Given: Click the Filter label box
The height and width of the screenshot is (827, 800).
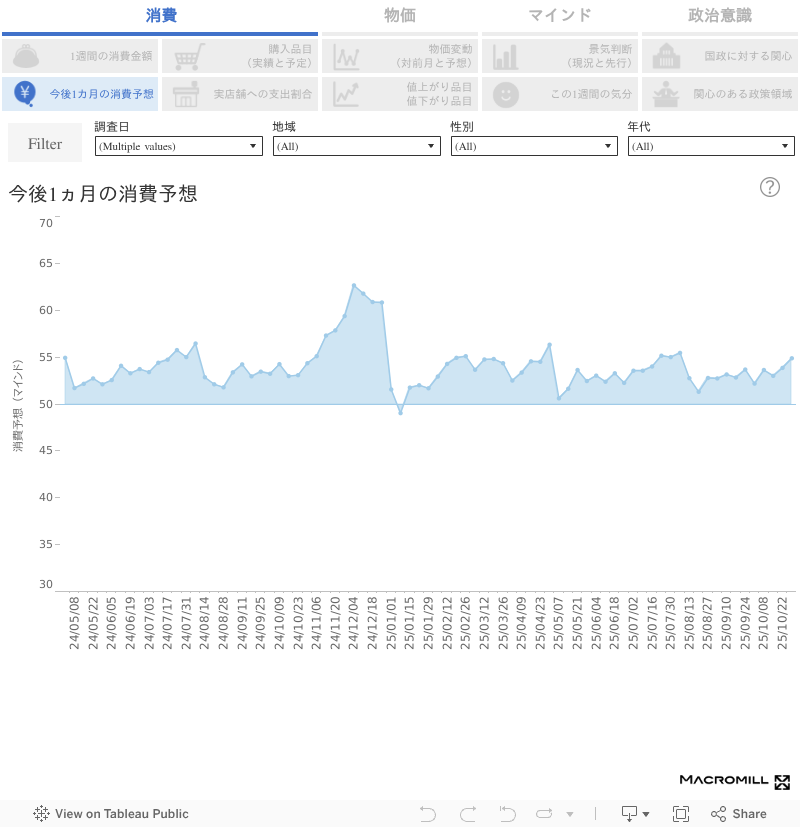Looking at the screenshot, I should click(x=45, y=143).
